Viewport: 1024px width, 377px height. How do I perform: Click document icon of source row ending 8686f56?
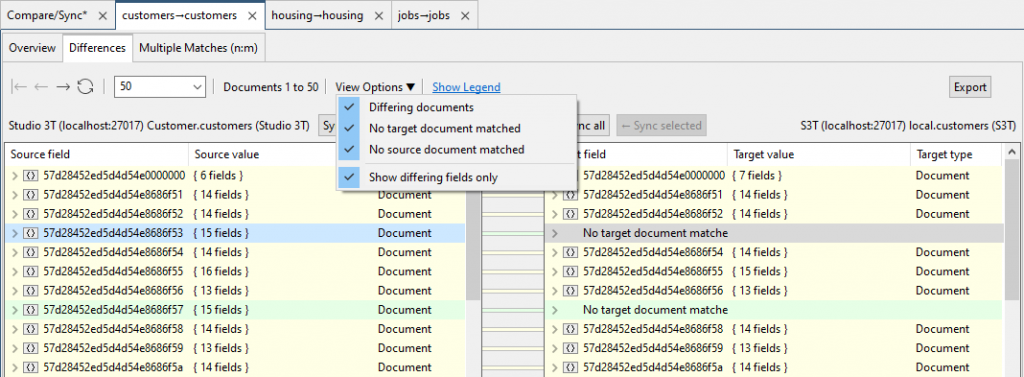(31, 290)
